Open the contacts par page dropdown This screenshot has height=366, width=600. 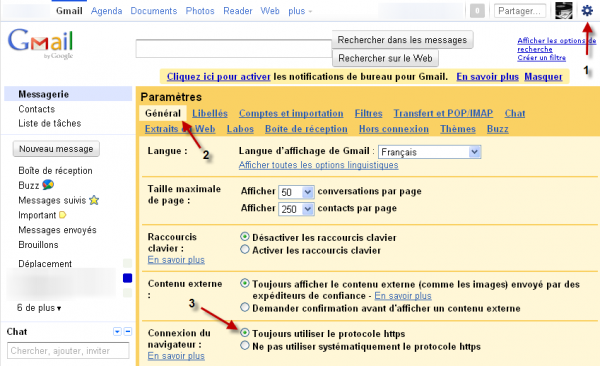(x=296, y=209)
